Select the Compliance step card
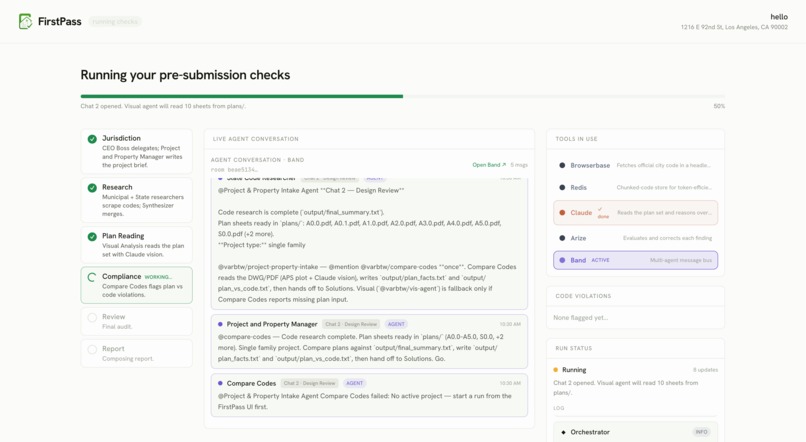This screenshot has height=442, width=806. tap(137, 285)
